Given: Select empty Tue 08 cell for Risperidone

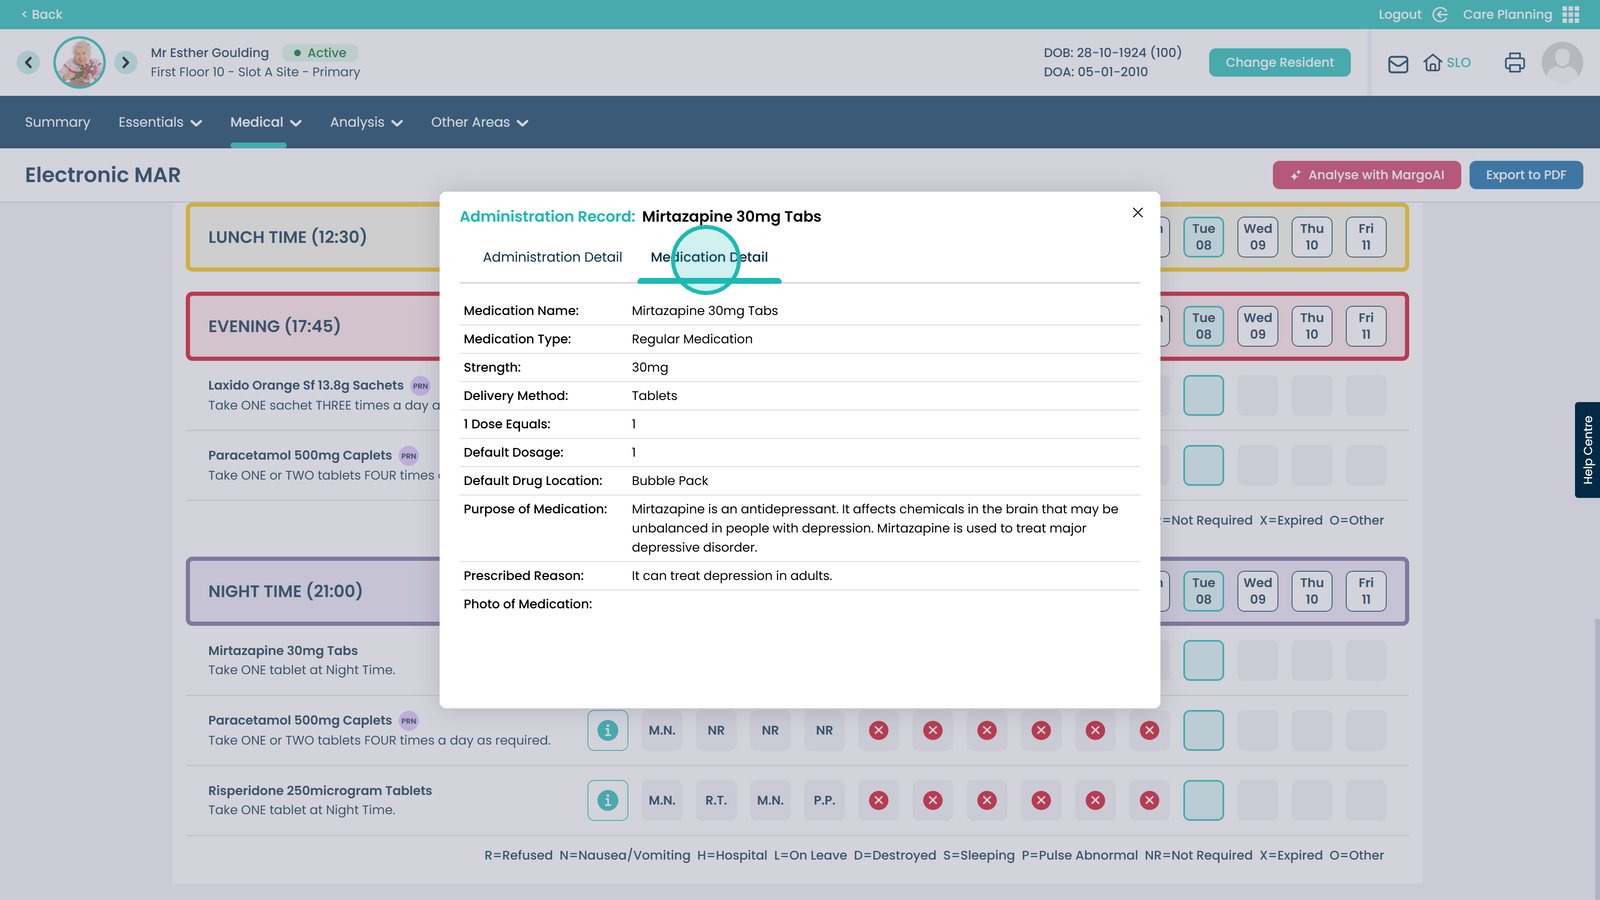Looking at the screenshot, I should tap(1203, 800).
